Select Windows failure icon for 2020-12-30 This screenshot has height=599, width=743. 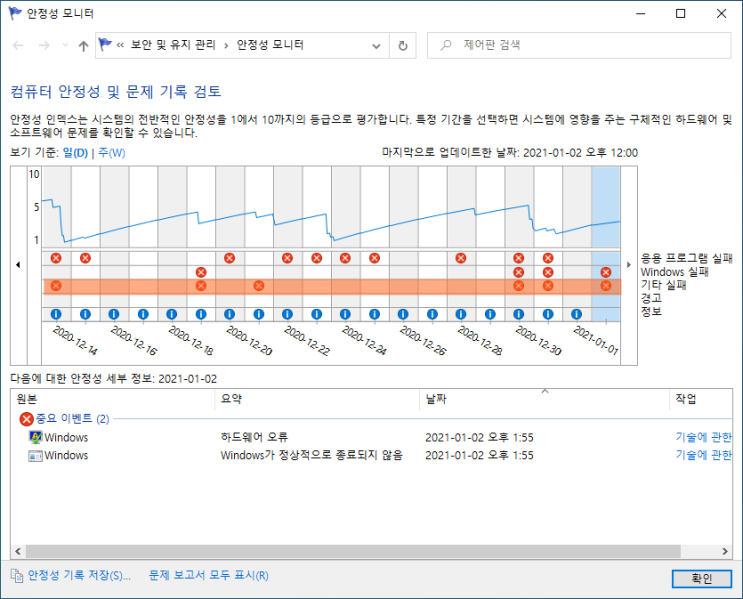click(518, 272)
